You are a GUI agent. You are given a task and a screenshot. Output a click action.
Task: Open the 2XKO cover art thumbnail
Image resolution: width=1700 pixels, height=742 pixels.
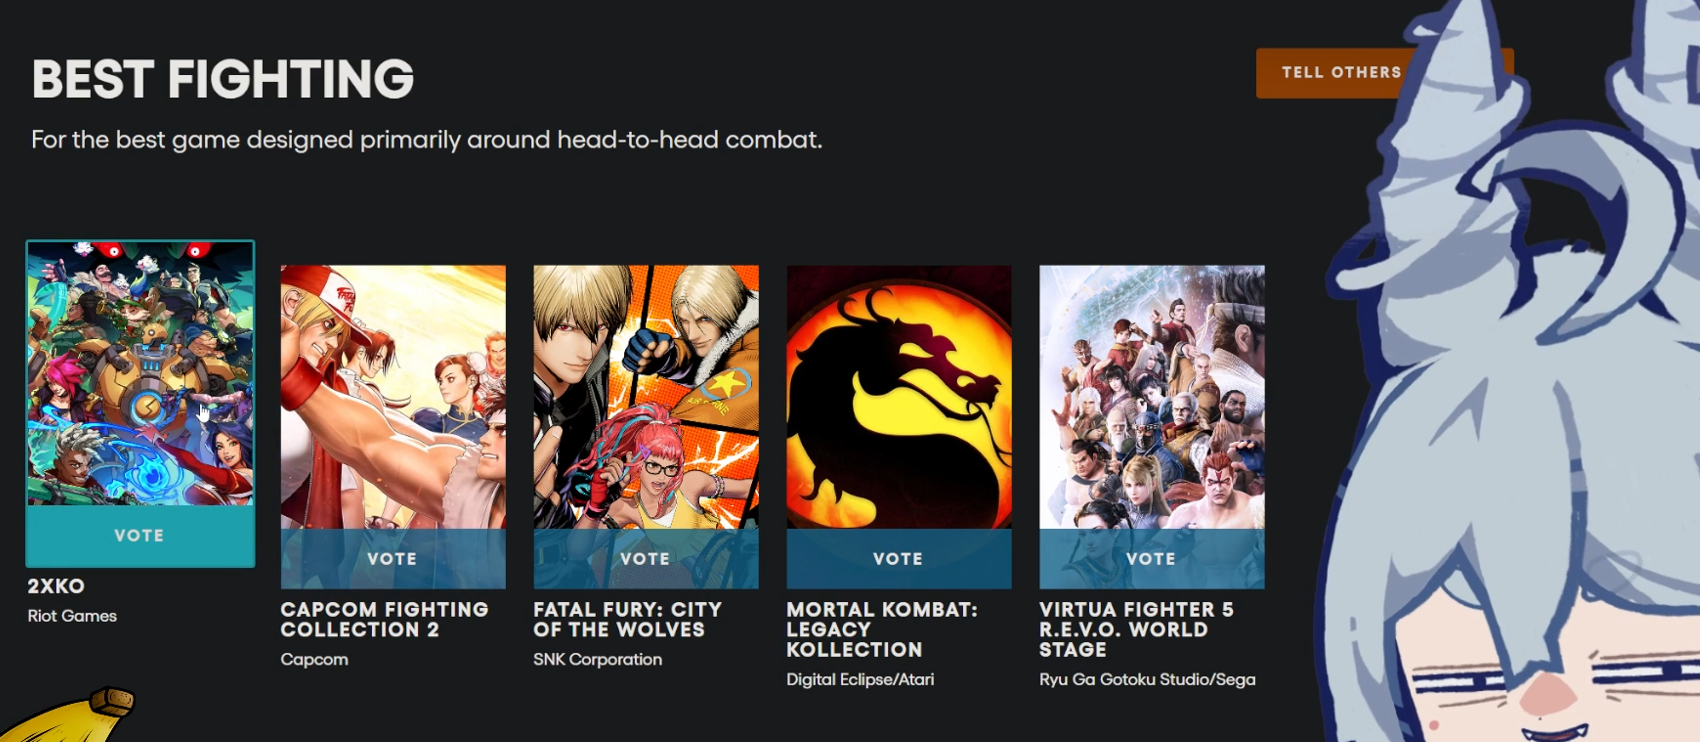(140, 373)
